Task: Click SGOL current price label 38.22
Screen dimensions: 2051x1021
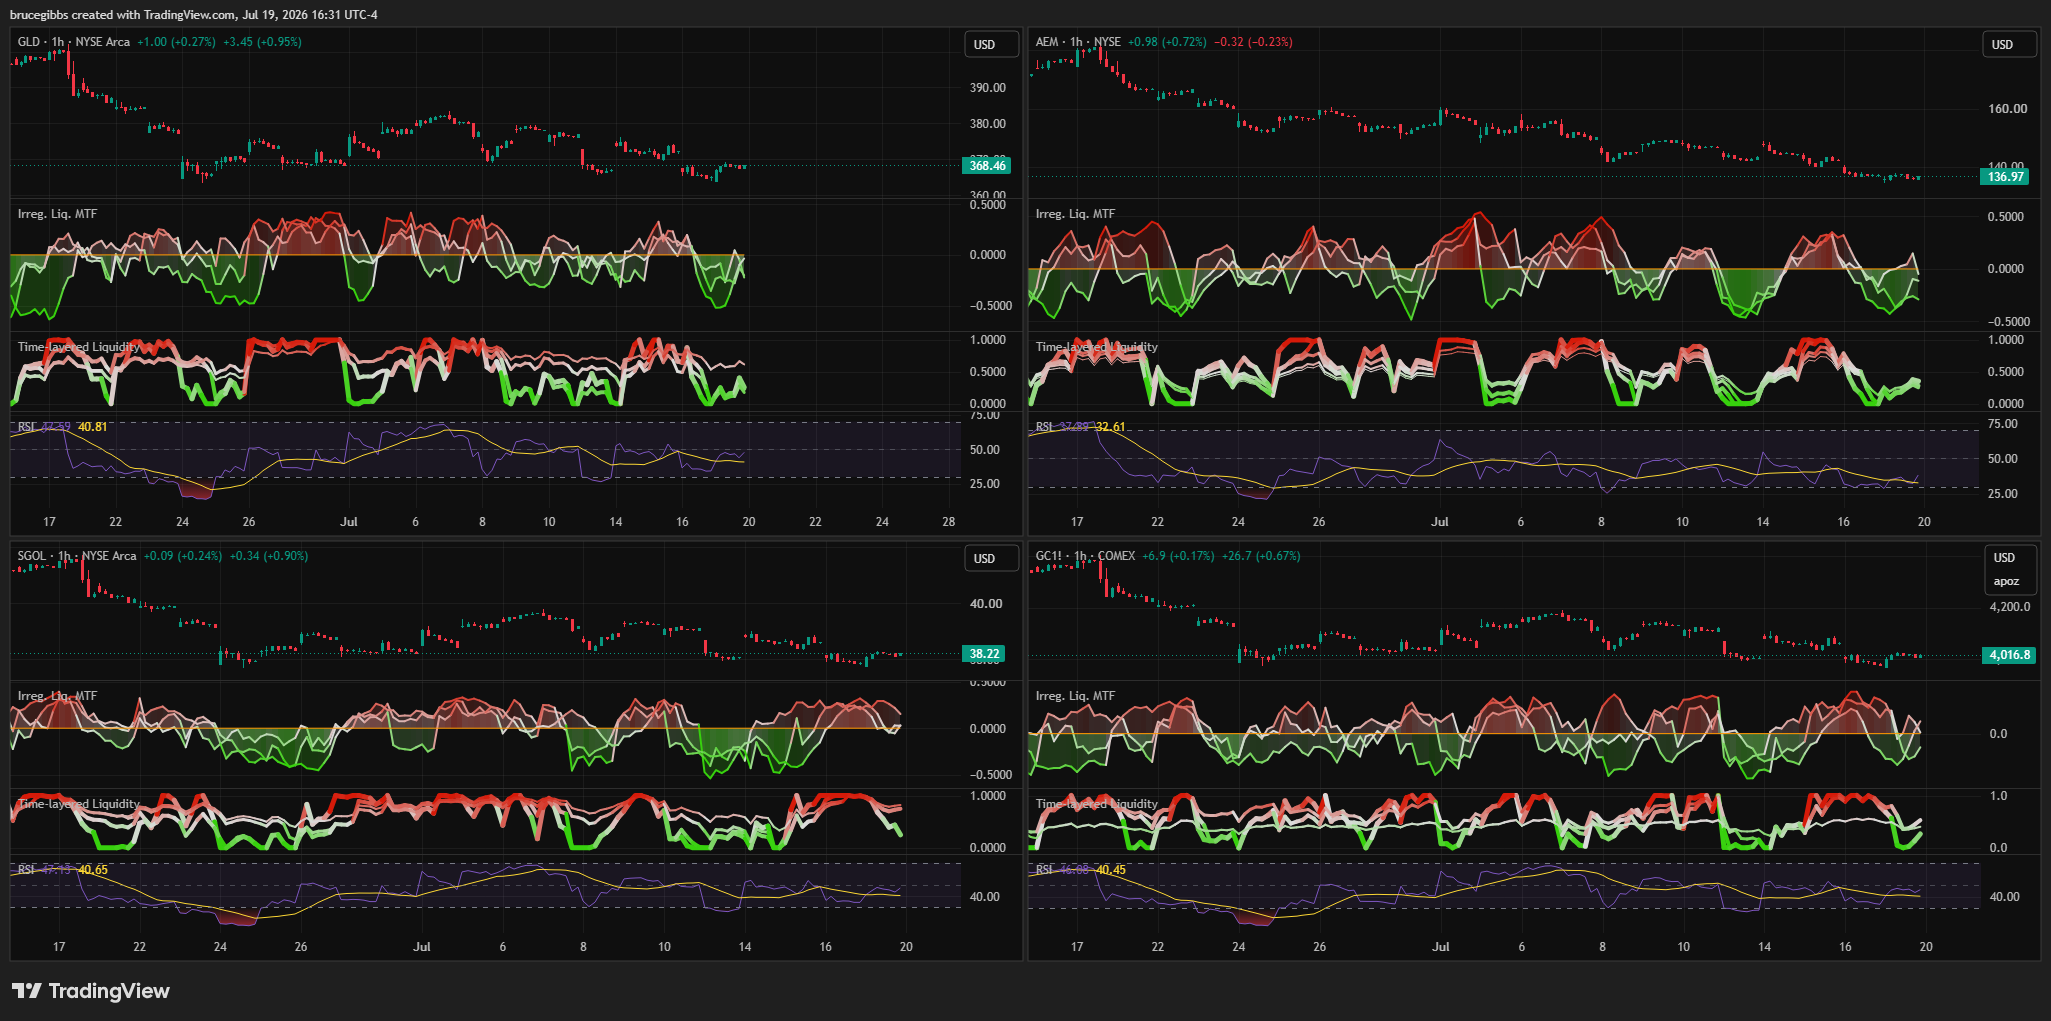Action: click(x=984, y=654)
